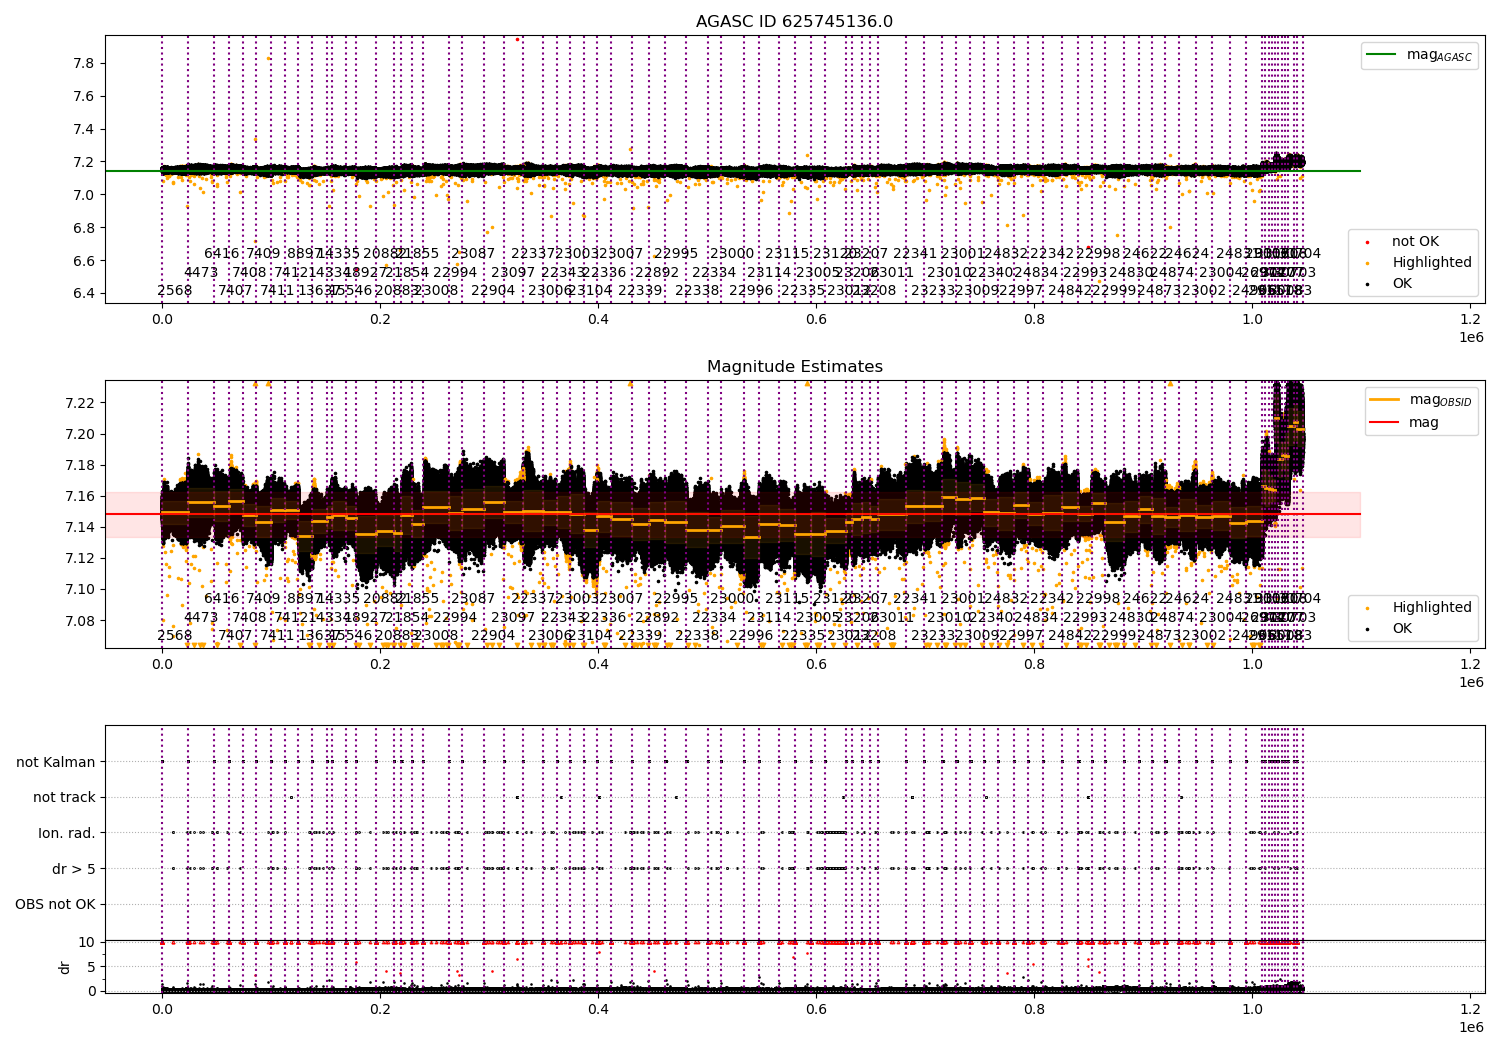1500x1050 pixels.
Task: Click y-axis tick 7.08 in middle plot
Action: (x=80, y=621)
